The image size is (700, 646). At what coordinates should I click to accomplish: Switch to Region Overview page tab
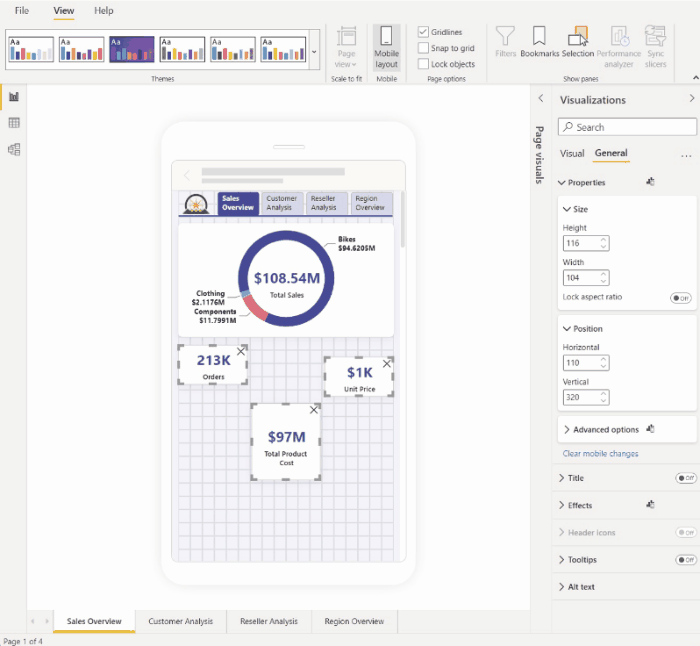pyautogui.click(x=354, y=621)
